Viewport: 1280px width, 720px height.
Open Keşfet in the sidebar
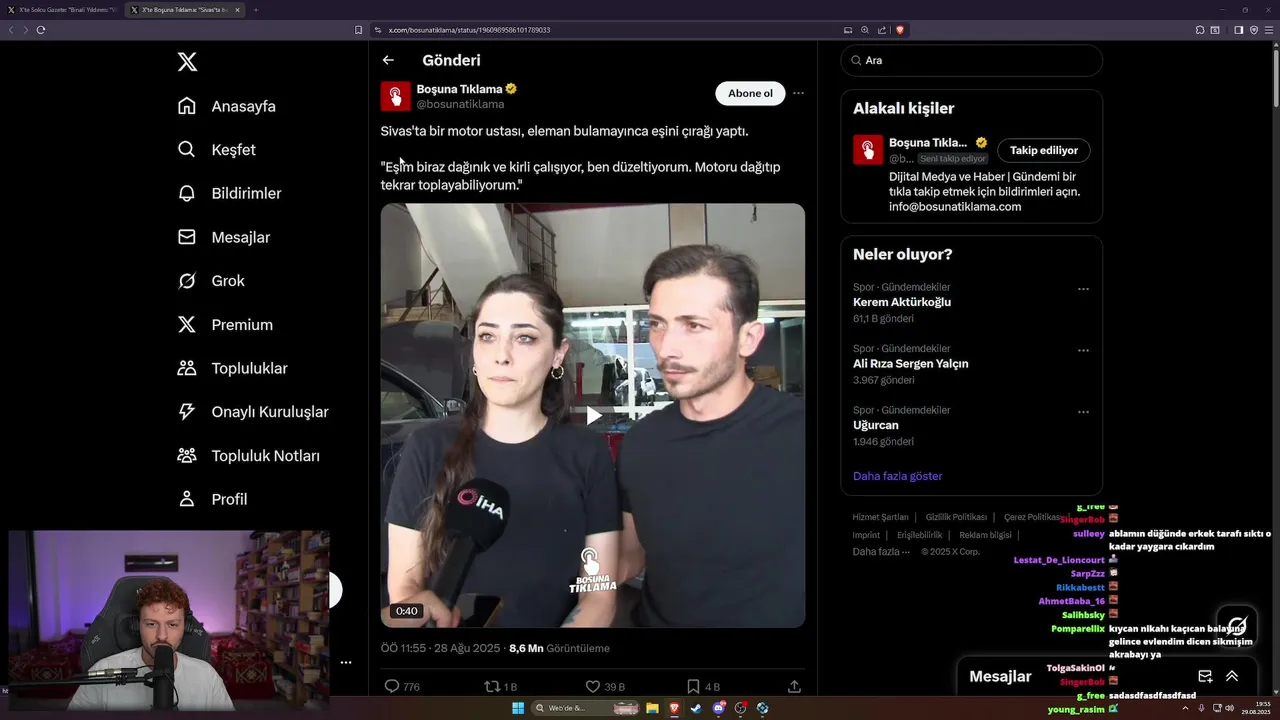pos(216,150)
